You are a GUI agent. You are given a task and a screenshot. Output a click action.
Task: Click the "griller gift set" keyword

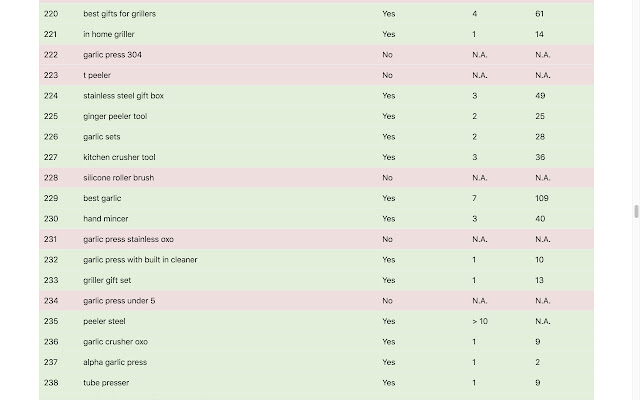pyautogui.click(x=107, y=280)
